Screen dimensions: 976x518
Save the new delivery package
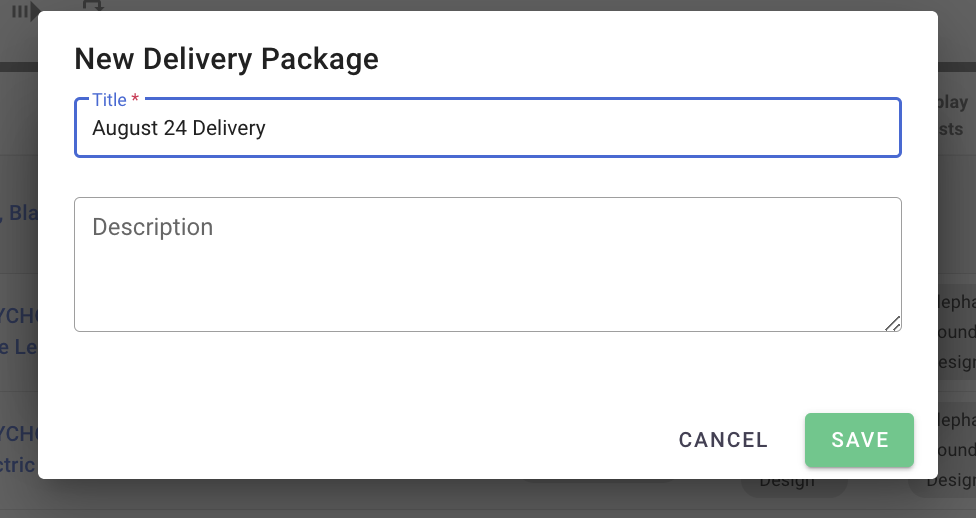(859, 440)
